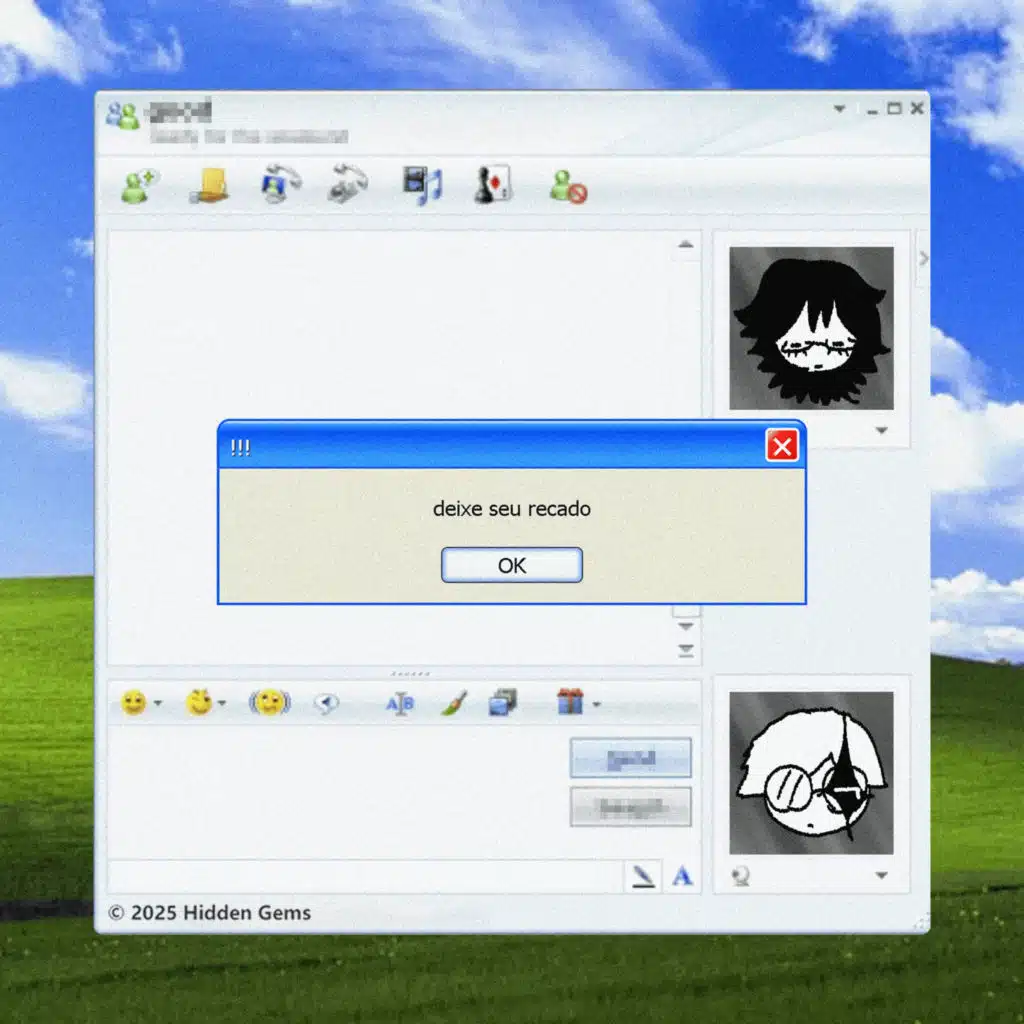Block this contact using the block icon
This screenshot has height=1024, width=1024.
[568, 186]
